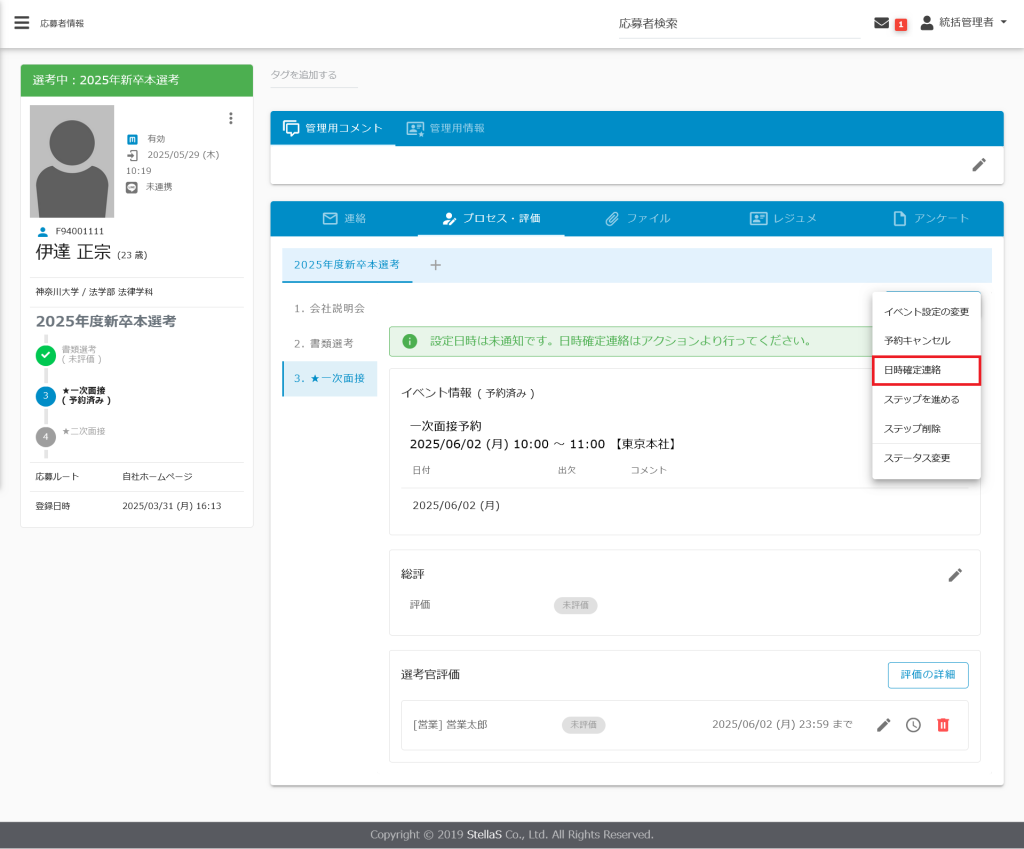Open the hamburger navigation menu
This screenshot has width=1024, height=849.
(x=21, y=23)
